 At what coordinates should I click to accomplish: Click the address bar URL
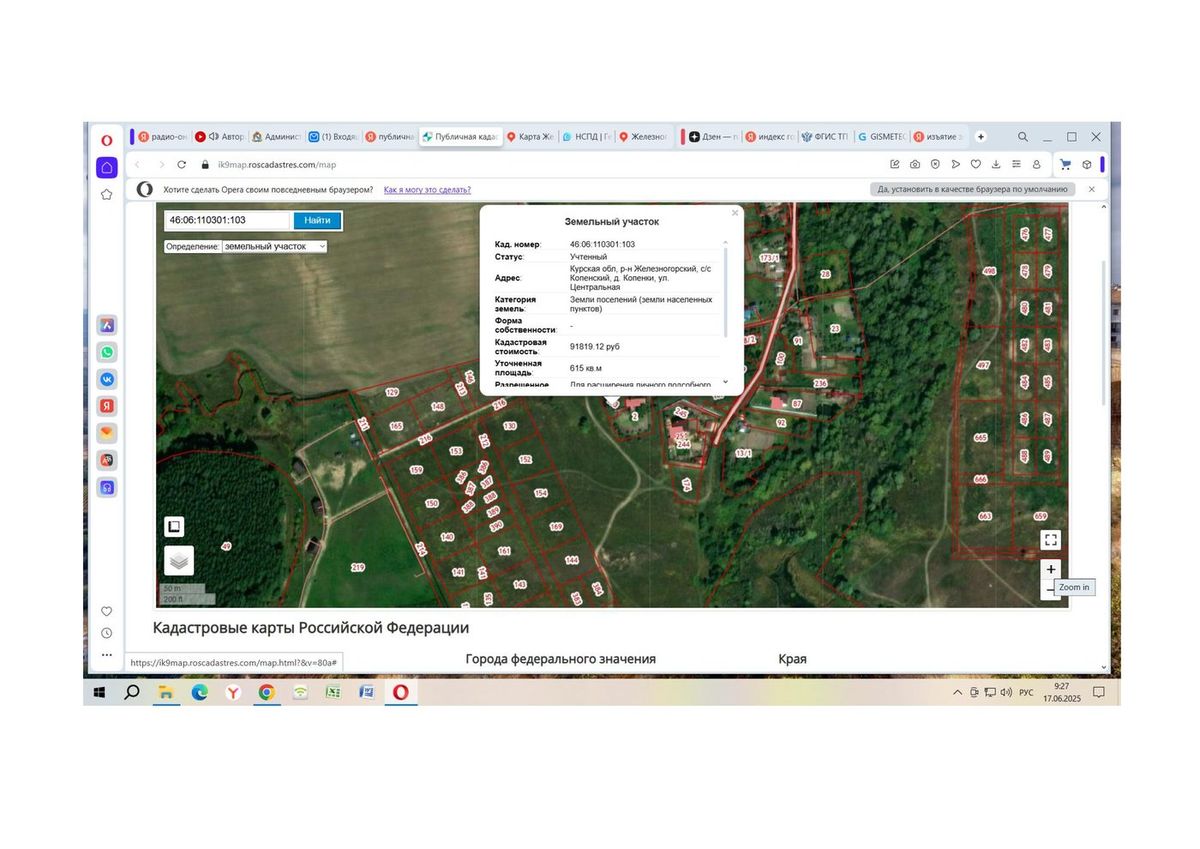tap(277, 165)
